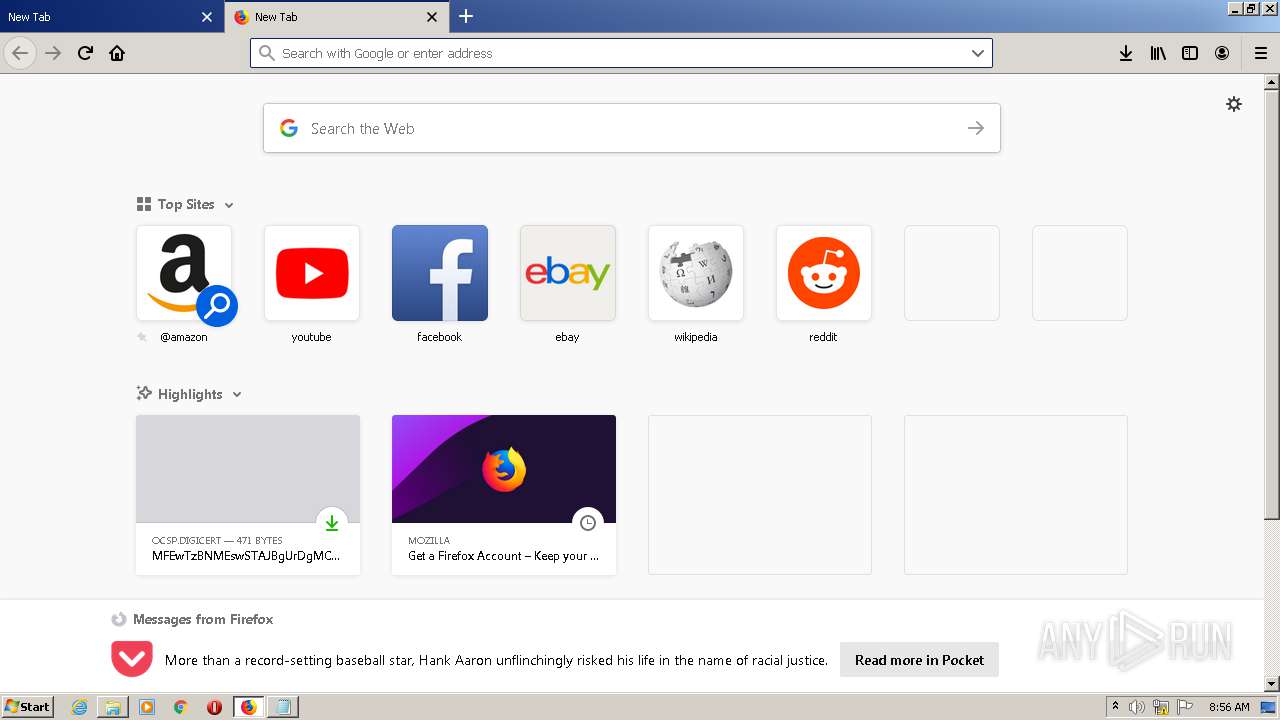Focus the Search the Web box
Screen dimensions: 1280x720
[x=632, y=128]
